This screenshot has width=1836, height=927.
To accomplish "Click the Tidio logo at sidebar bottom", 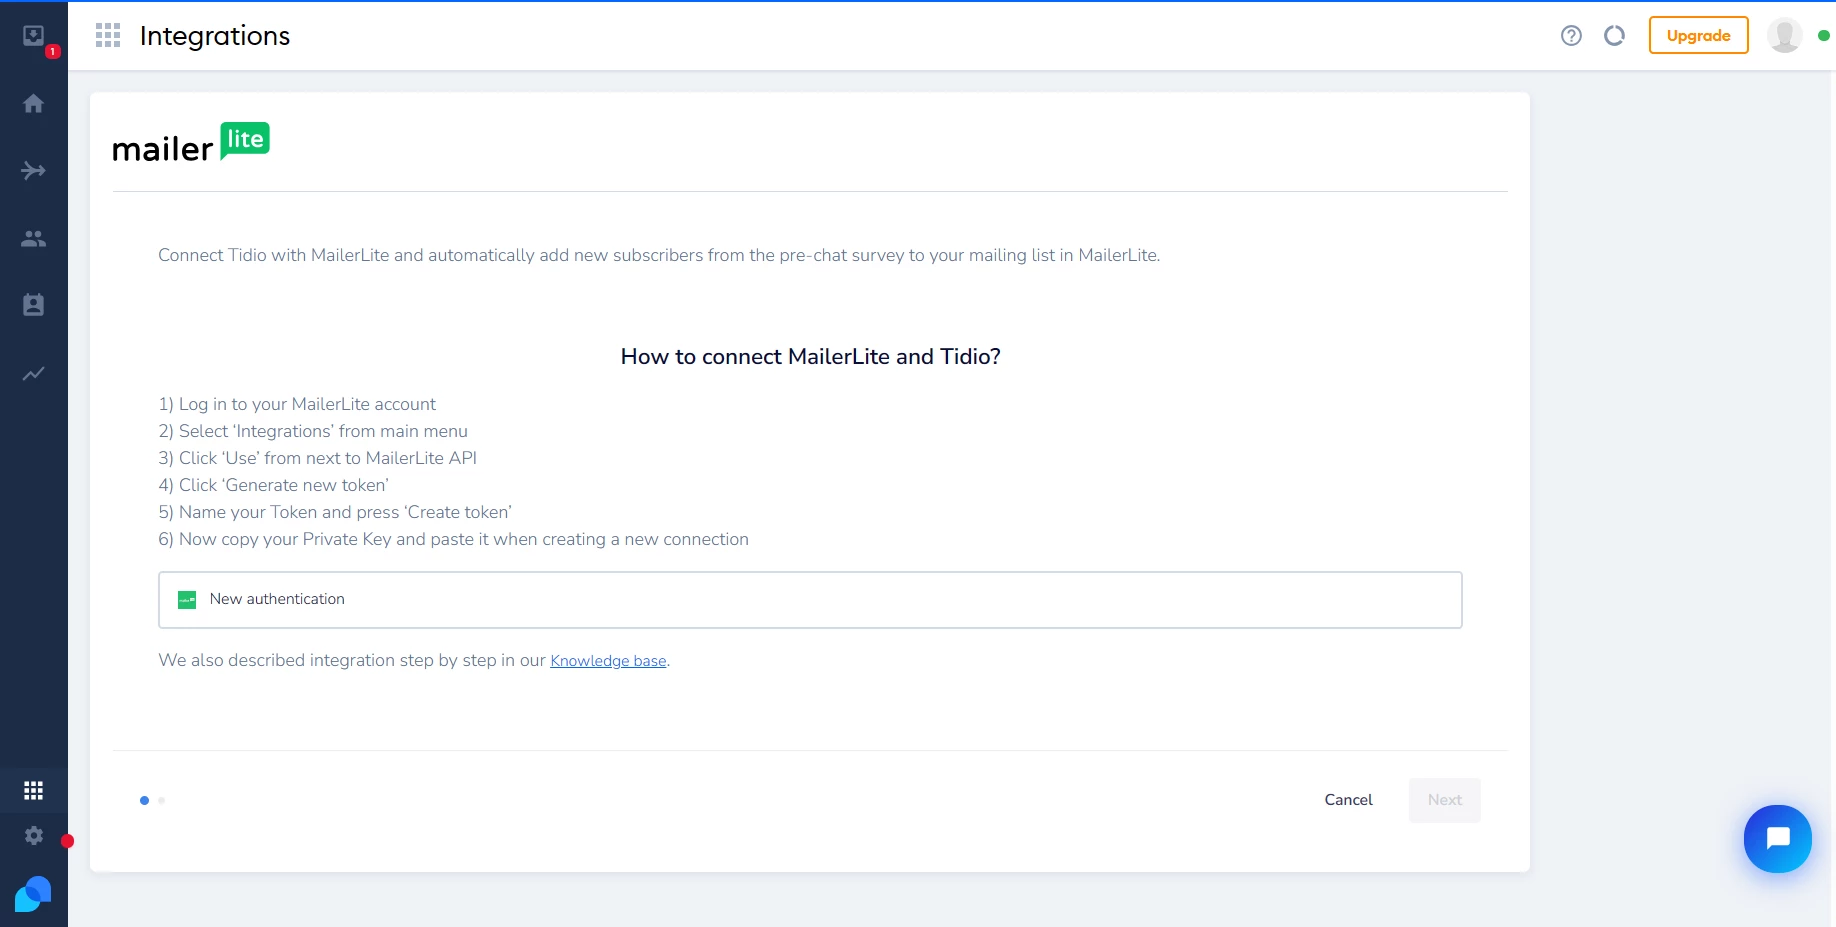I will tap(33, 894).
